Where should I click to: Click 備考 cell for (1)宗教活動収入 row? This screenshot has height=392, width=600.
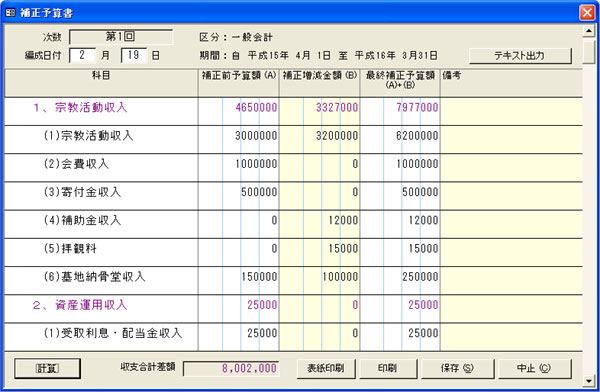(512, 140)
